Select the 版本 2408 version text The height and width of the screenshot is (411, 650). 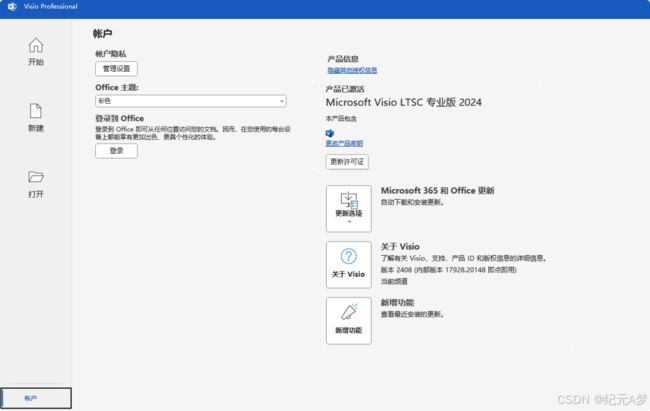click(x=449, y=270)
